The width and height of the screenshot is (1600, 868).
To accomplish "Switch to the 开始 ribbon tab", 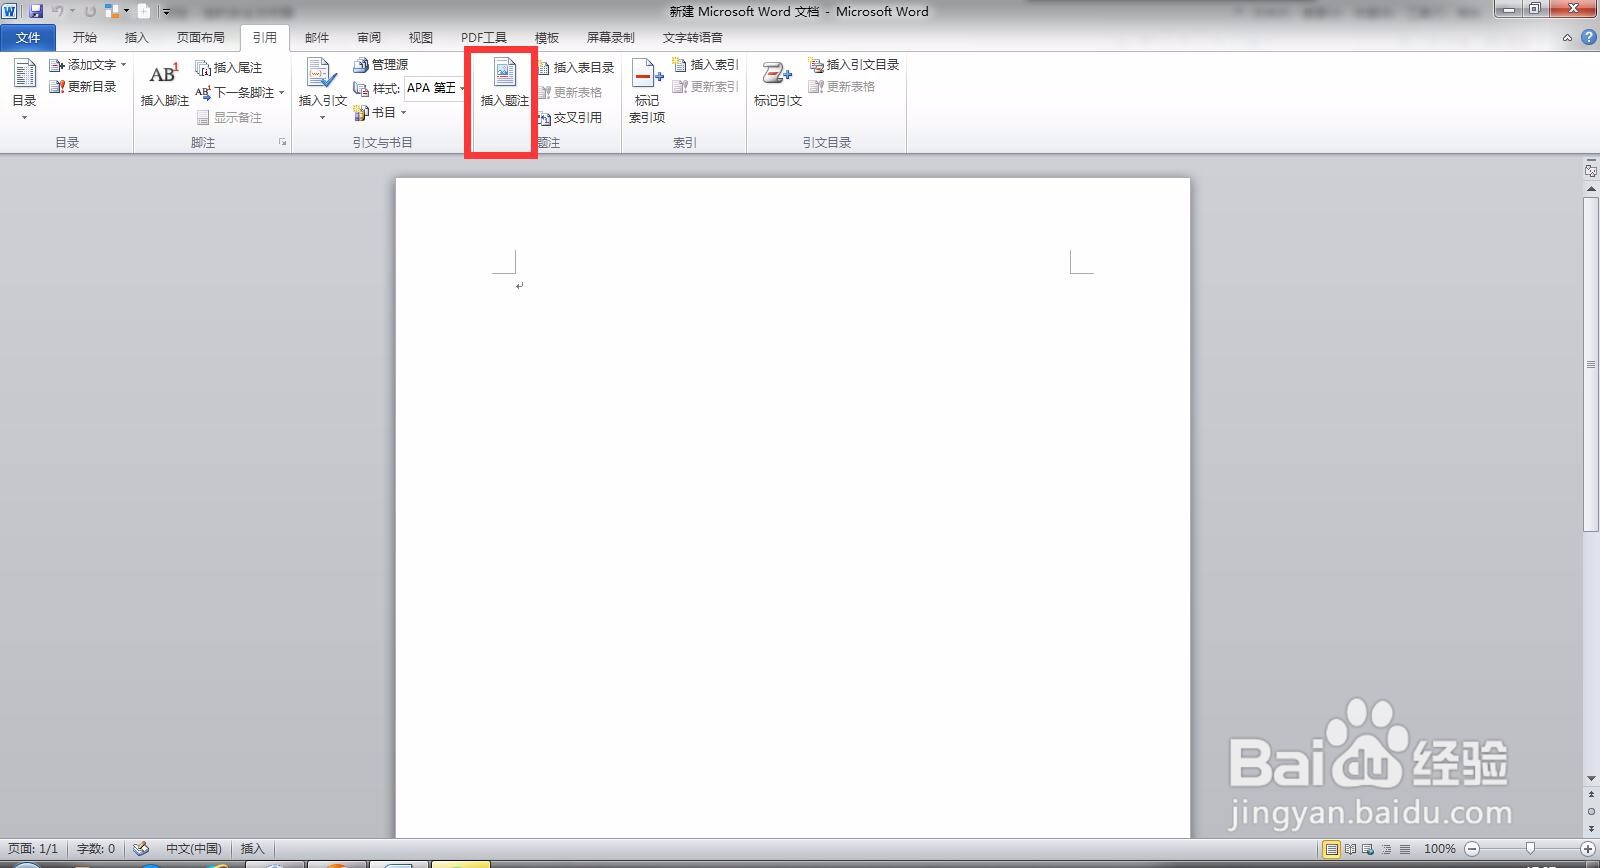I will [x=85, y=38].
